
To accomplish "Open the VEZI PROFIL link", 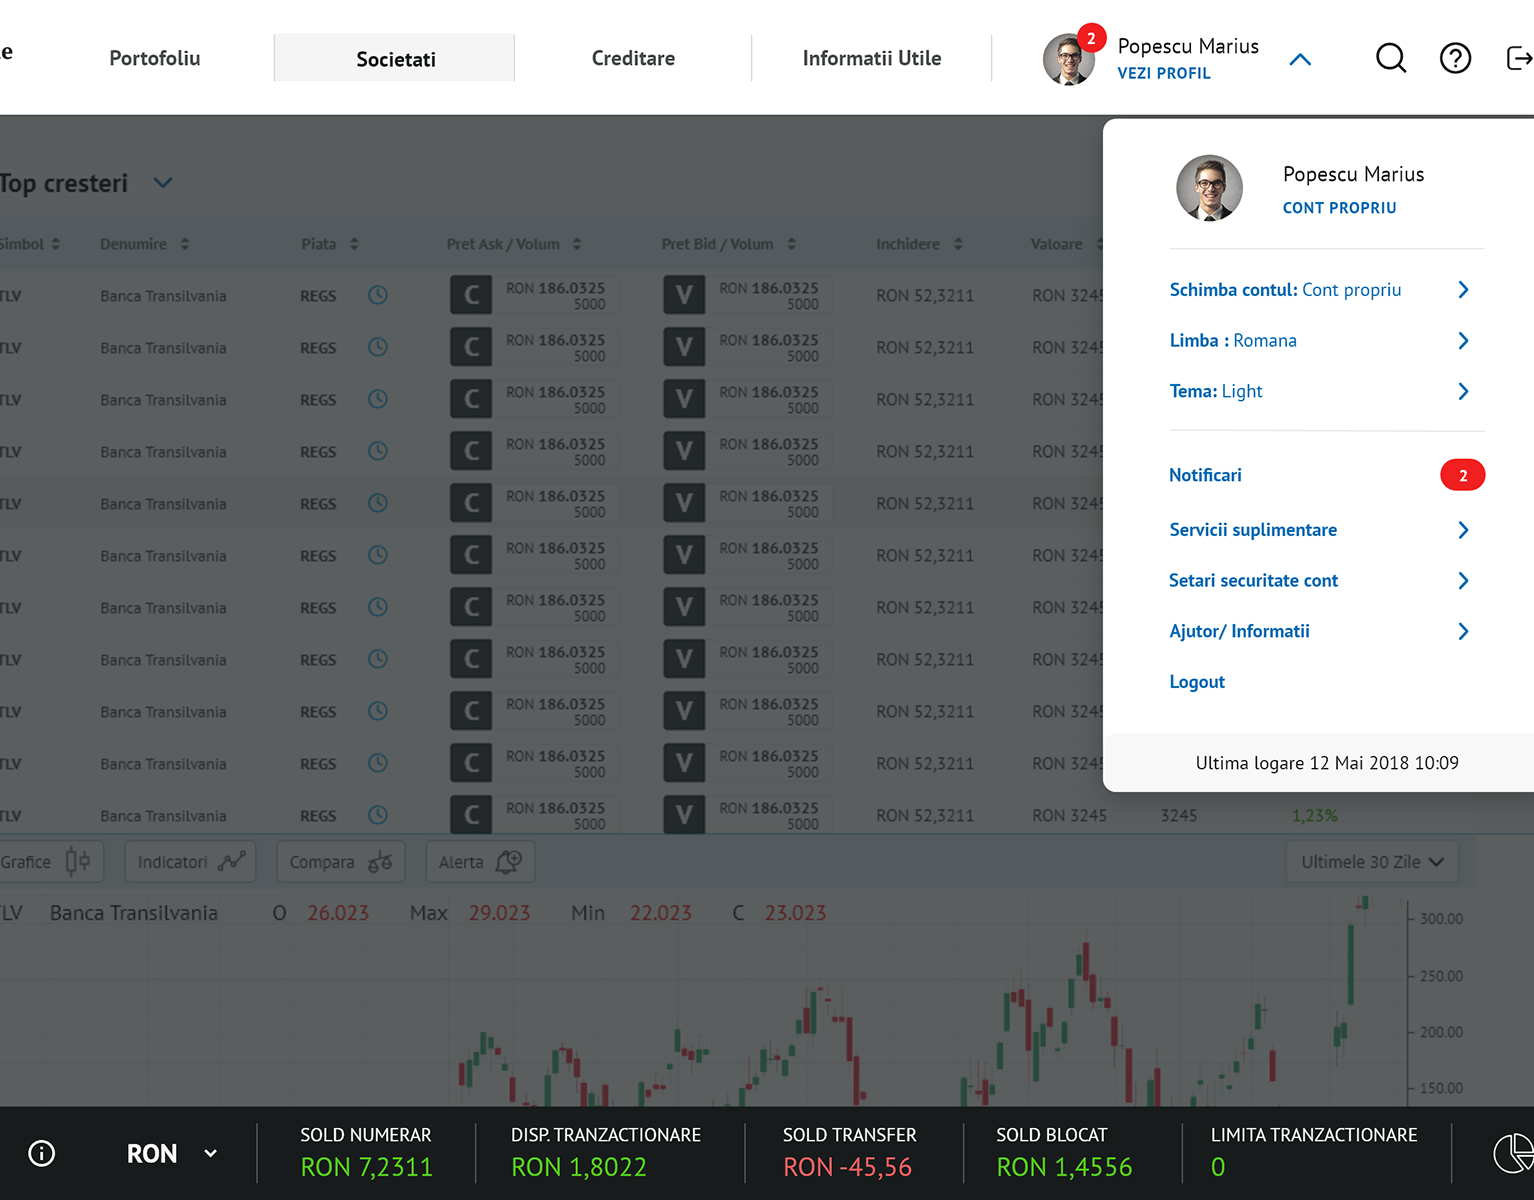I will [x=1164, y=73].
